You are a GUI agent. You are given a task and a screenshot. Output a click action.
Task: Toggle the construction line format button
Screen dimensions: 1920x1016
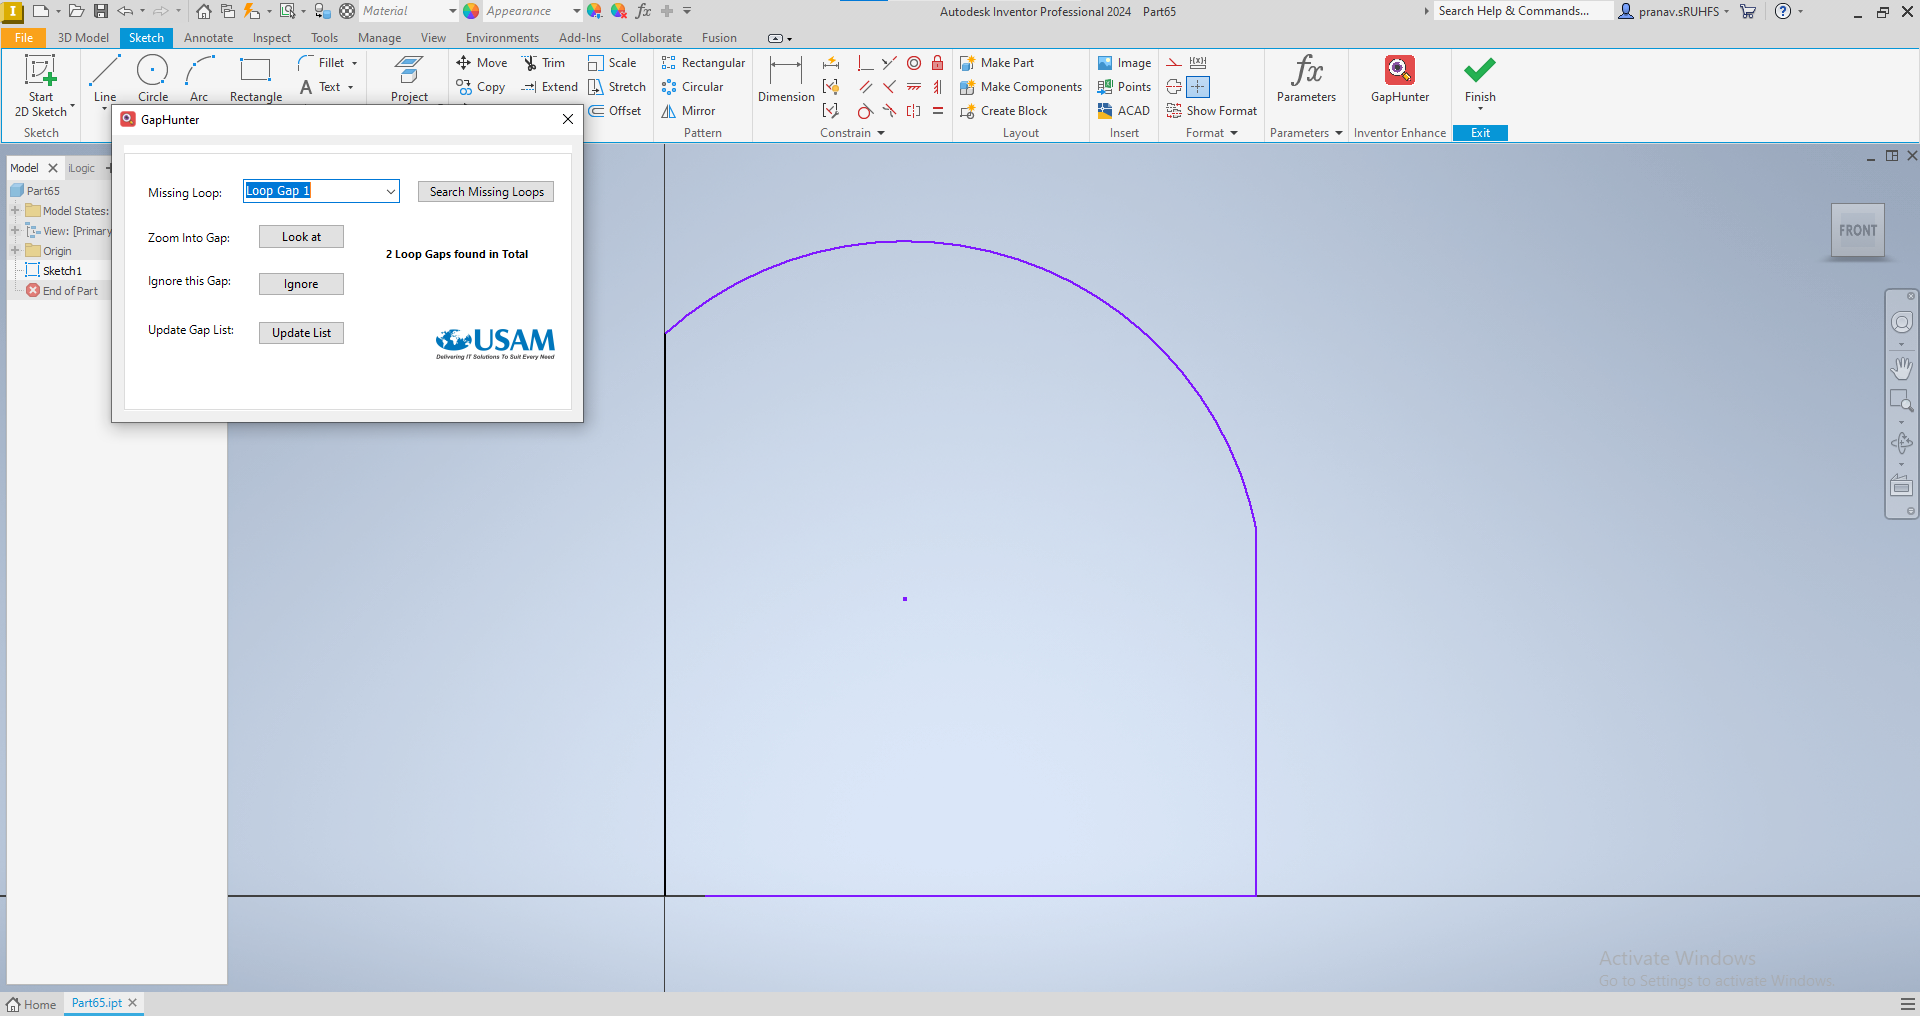click(x=1174, y=63)
